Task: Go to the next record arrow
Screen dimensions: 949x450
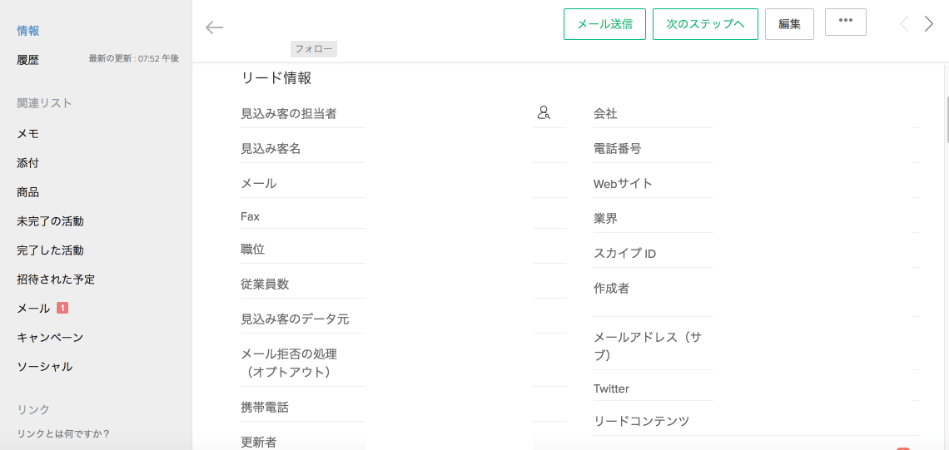Action: coord(928,24)
